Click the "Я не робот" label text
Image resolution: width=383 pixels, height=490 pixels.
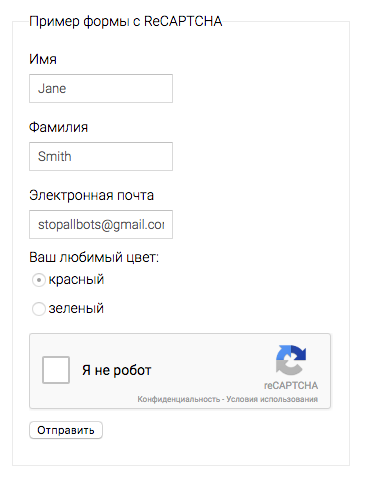pos(117,370)
